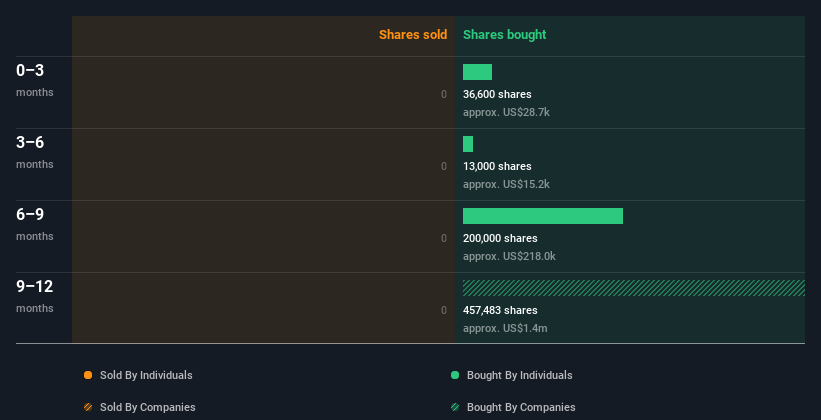
Task: Click the orange Sold By Individuals legend dot
Action: click(x=88, y=375)
